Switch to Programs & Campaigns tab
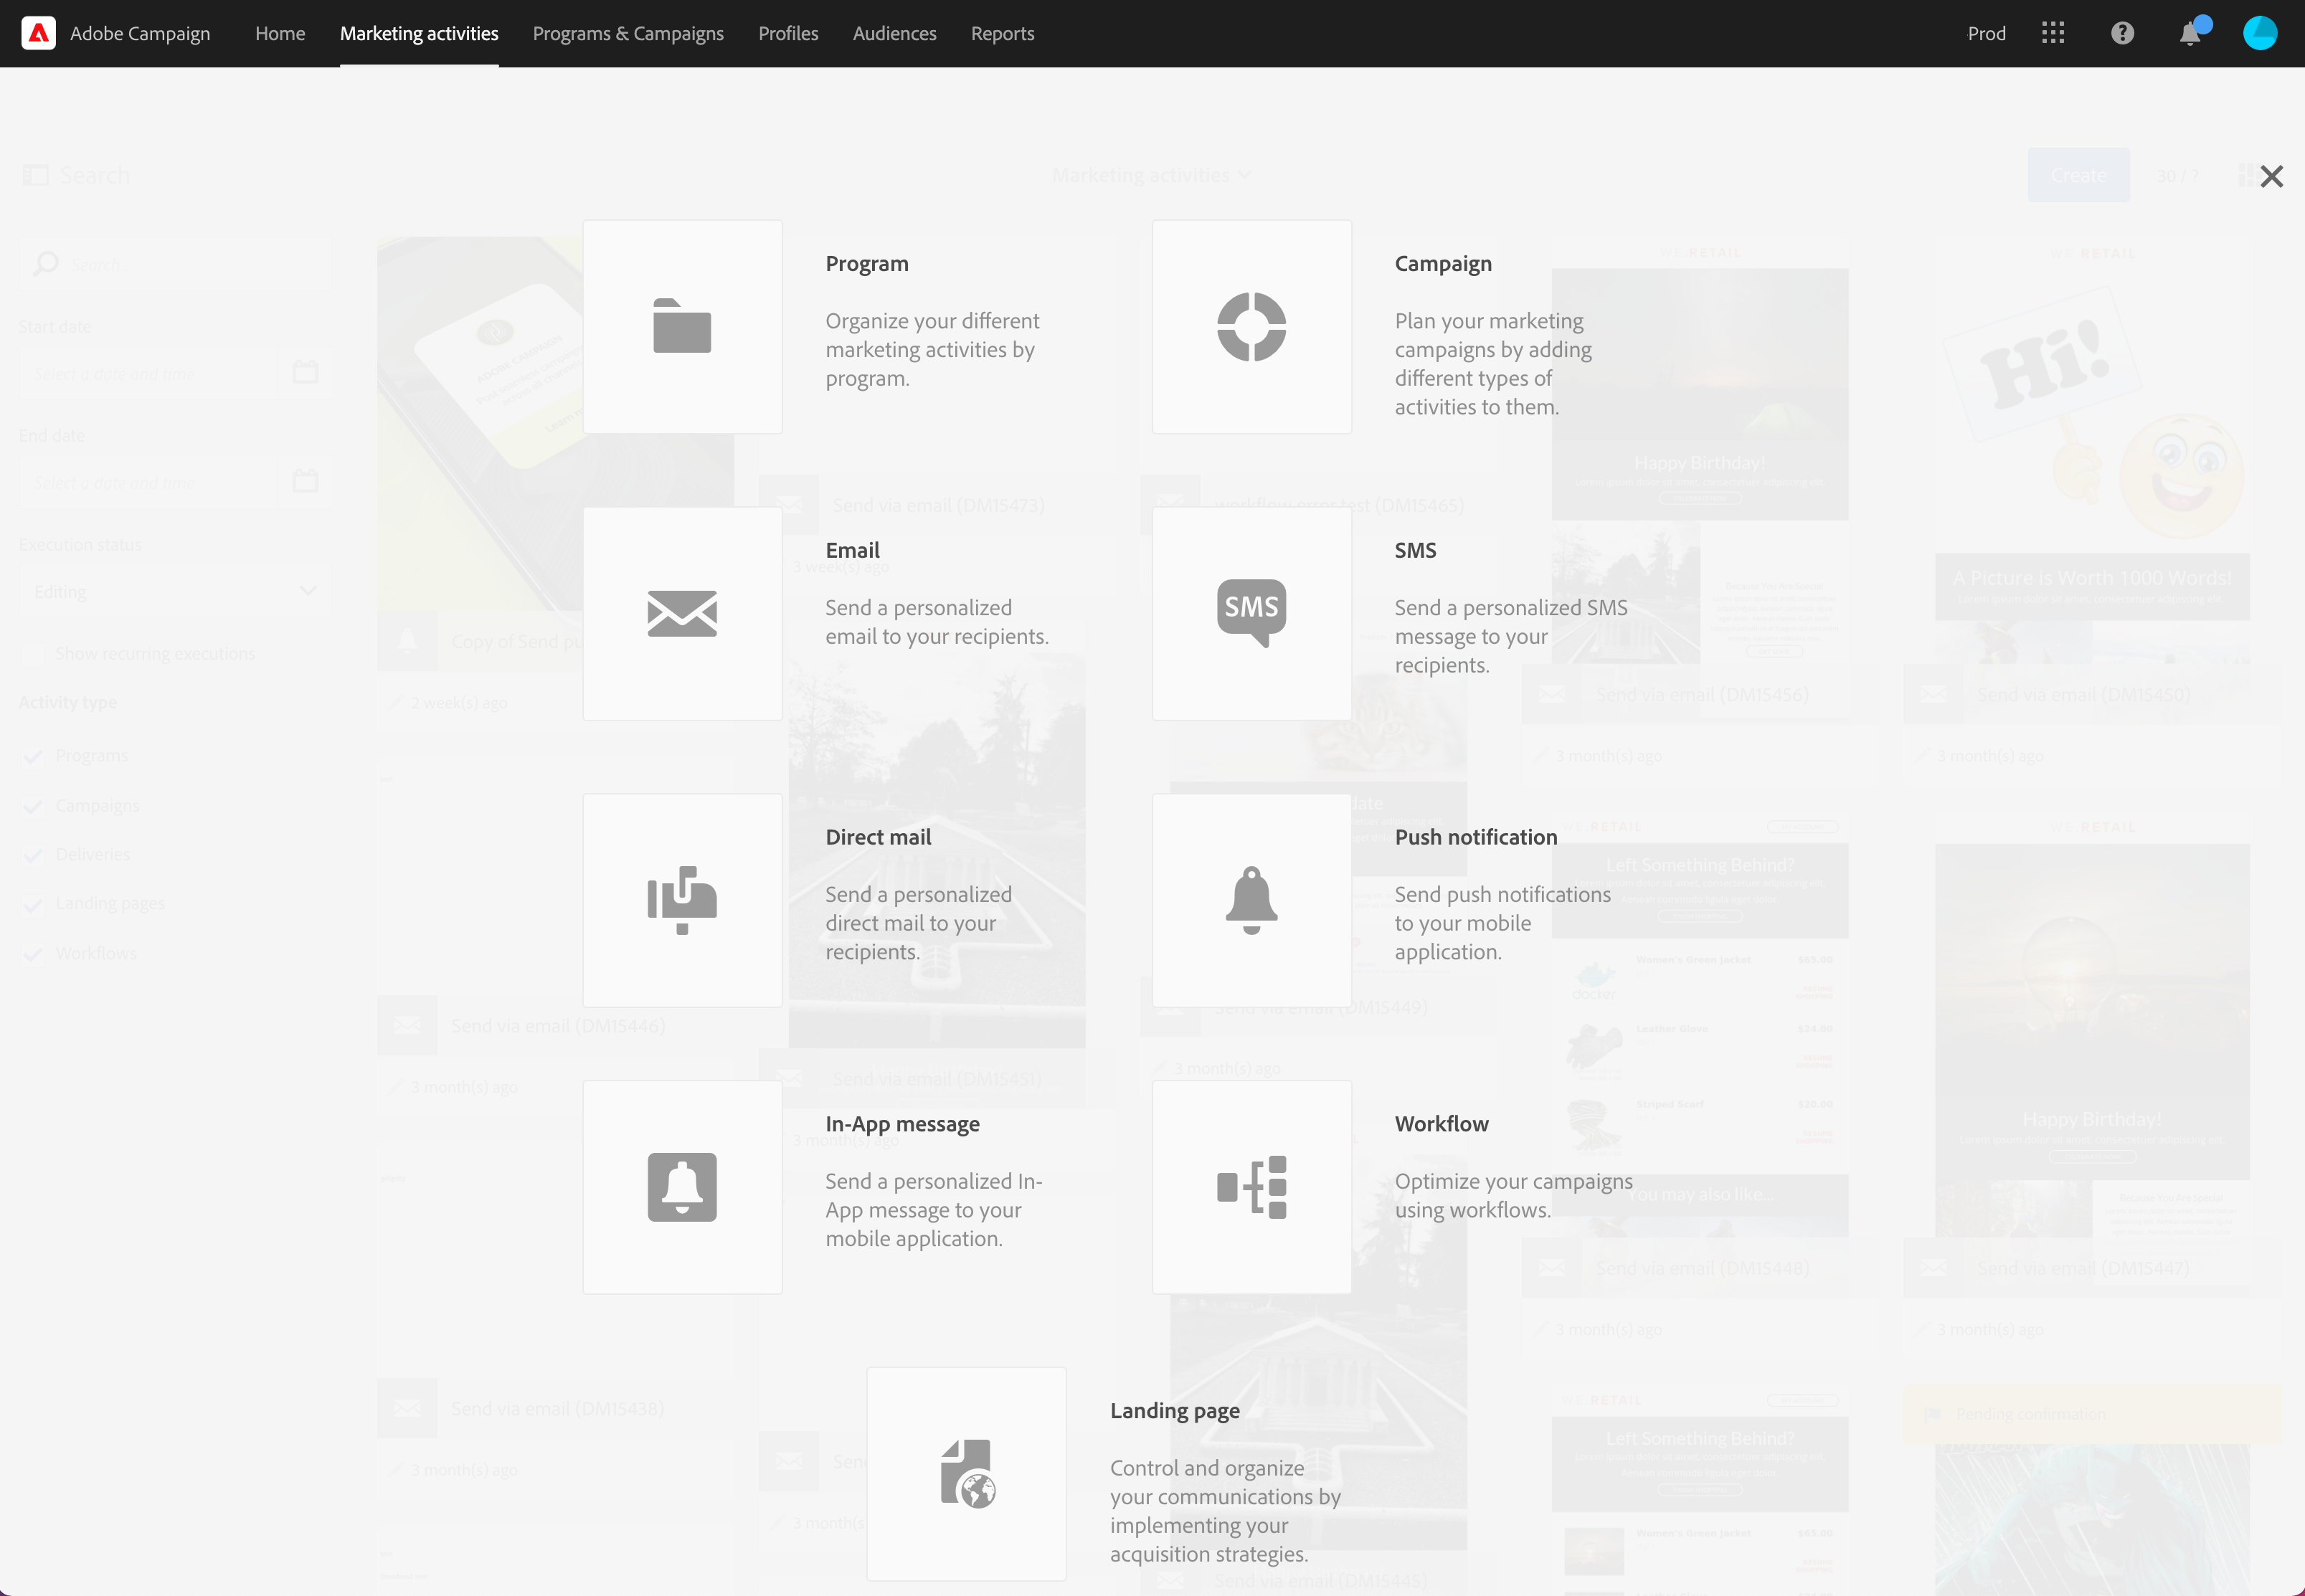 628,33
